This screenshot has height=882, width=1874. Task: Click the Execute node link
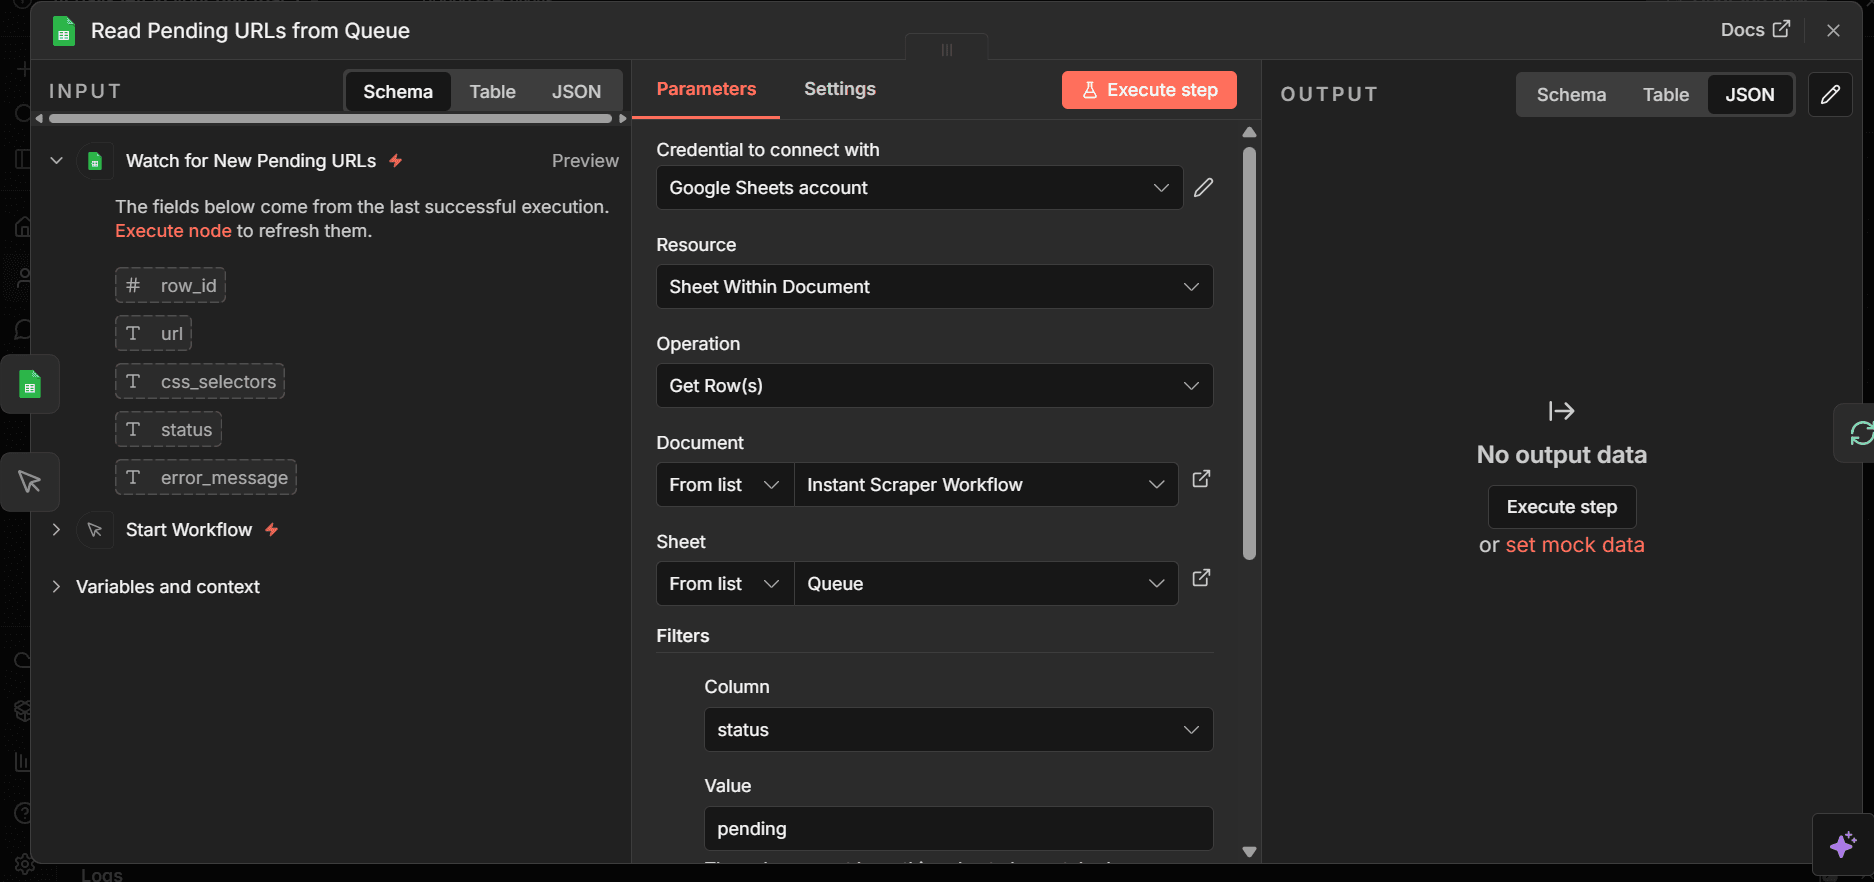(x=173, y=231)
